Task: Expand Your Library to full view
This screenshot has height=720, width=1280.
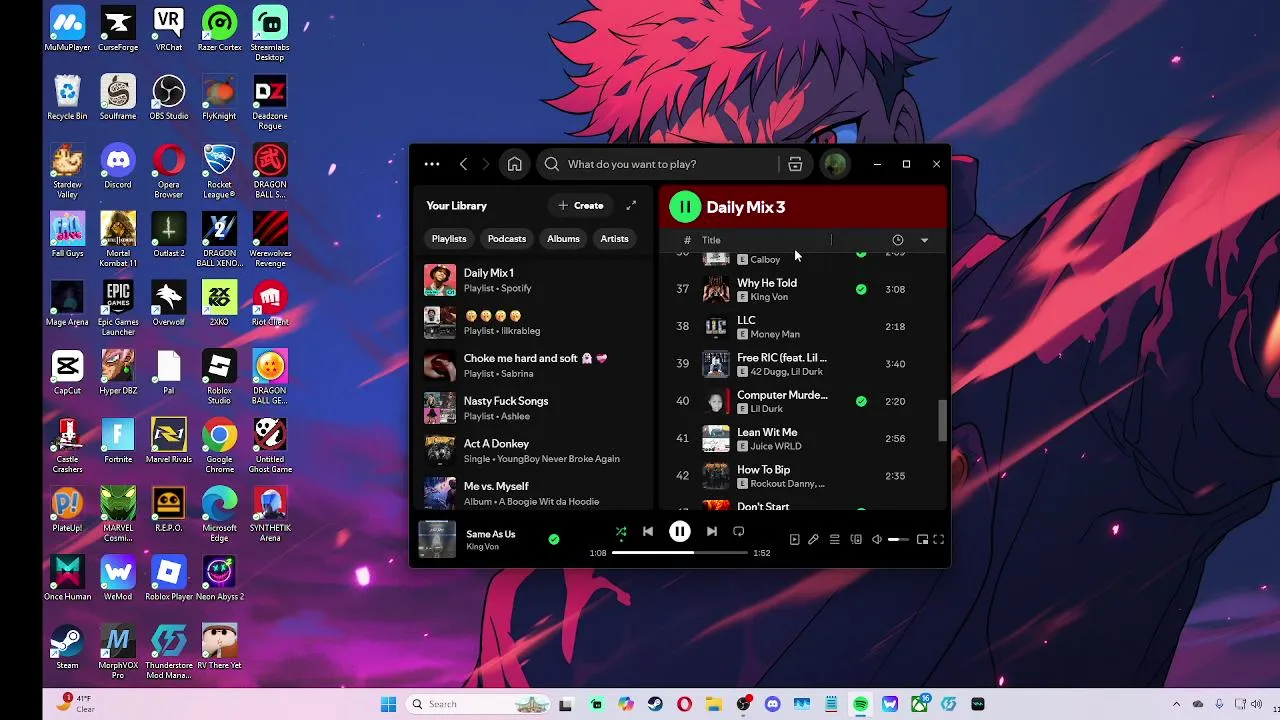Action: pos(631,205)
